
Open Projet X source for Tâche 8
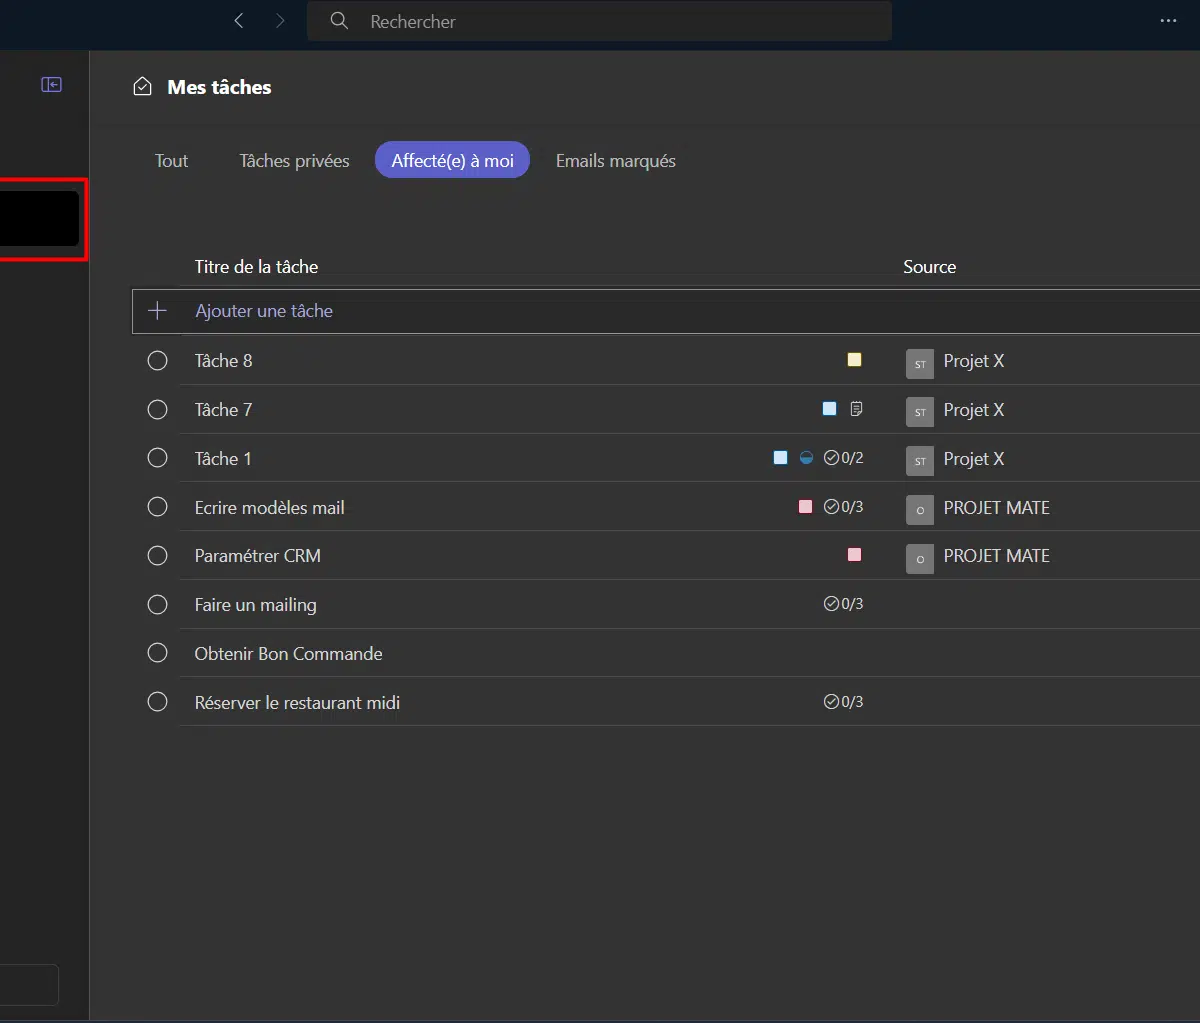(972, 361)
